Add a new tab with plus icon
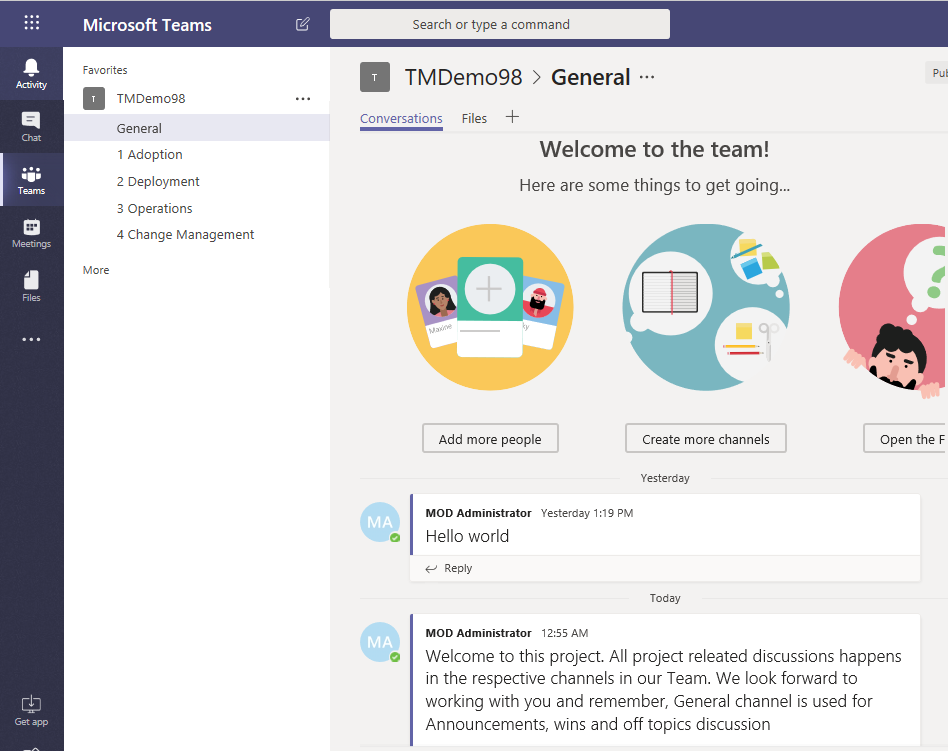Screen dimensions: 948x751 point(512,117)
